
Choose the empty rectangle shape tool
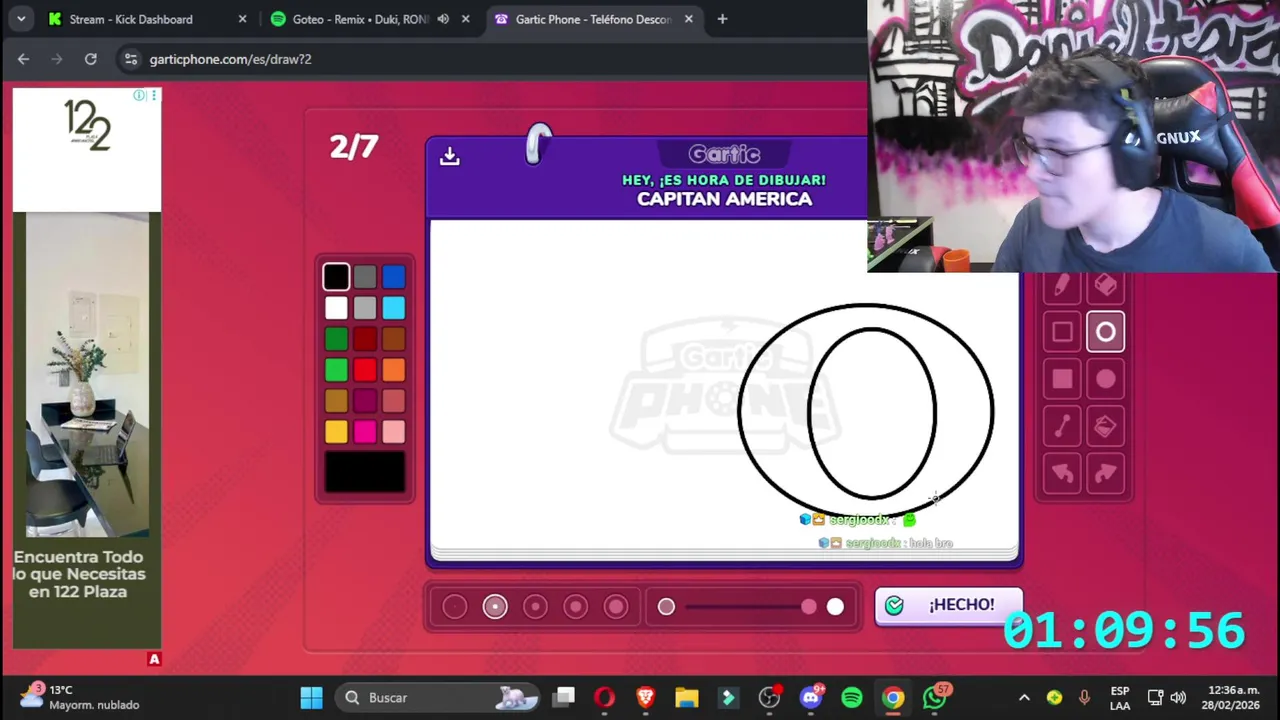coord(1062,332)
